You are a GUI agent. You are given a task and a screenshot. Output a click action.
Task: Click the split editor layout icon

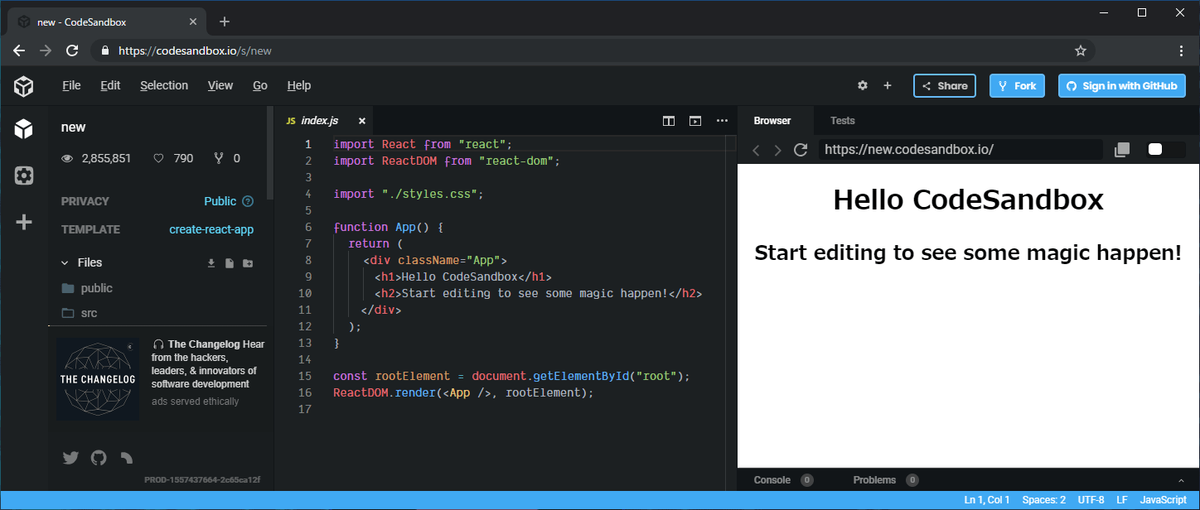(x=669, y=121)
